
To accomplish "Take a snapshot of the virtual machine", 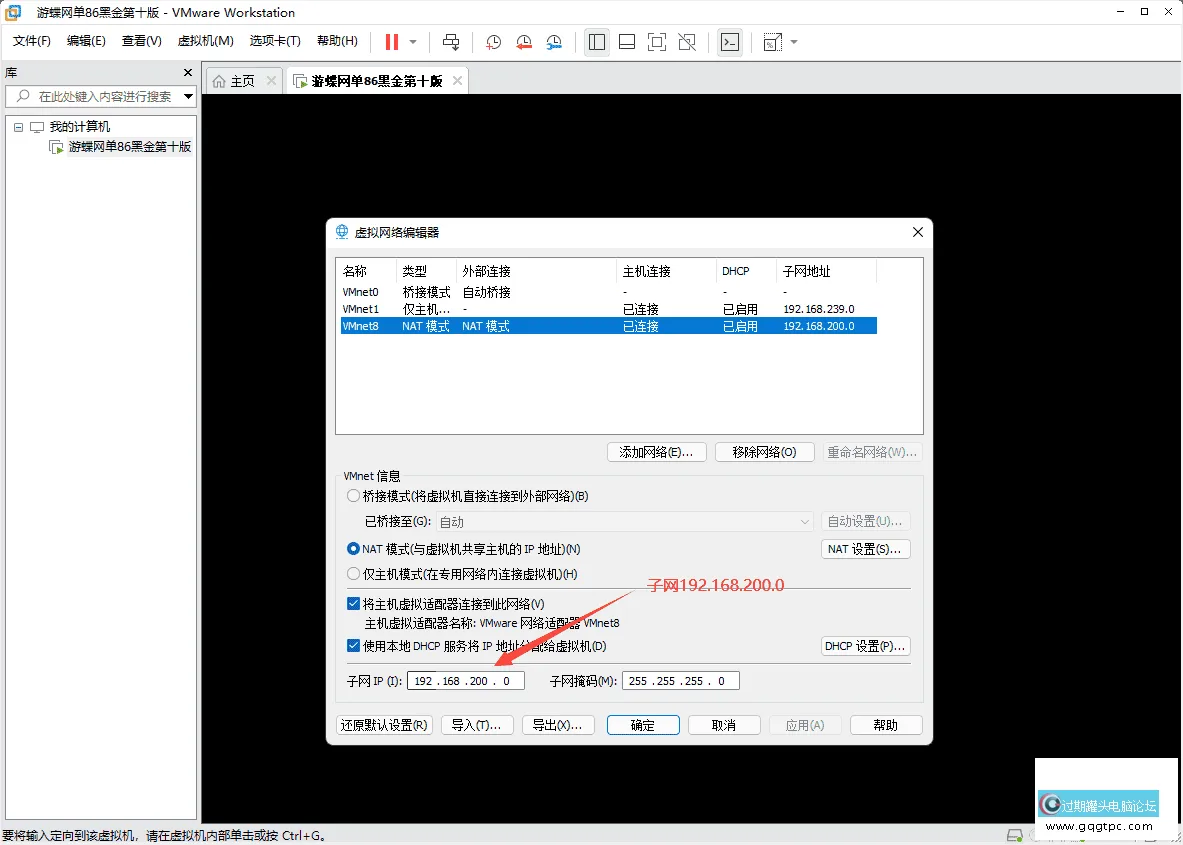I will [x=492, y=42].
